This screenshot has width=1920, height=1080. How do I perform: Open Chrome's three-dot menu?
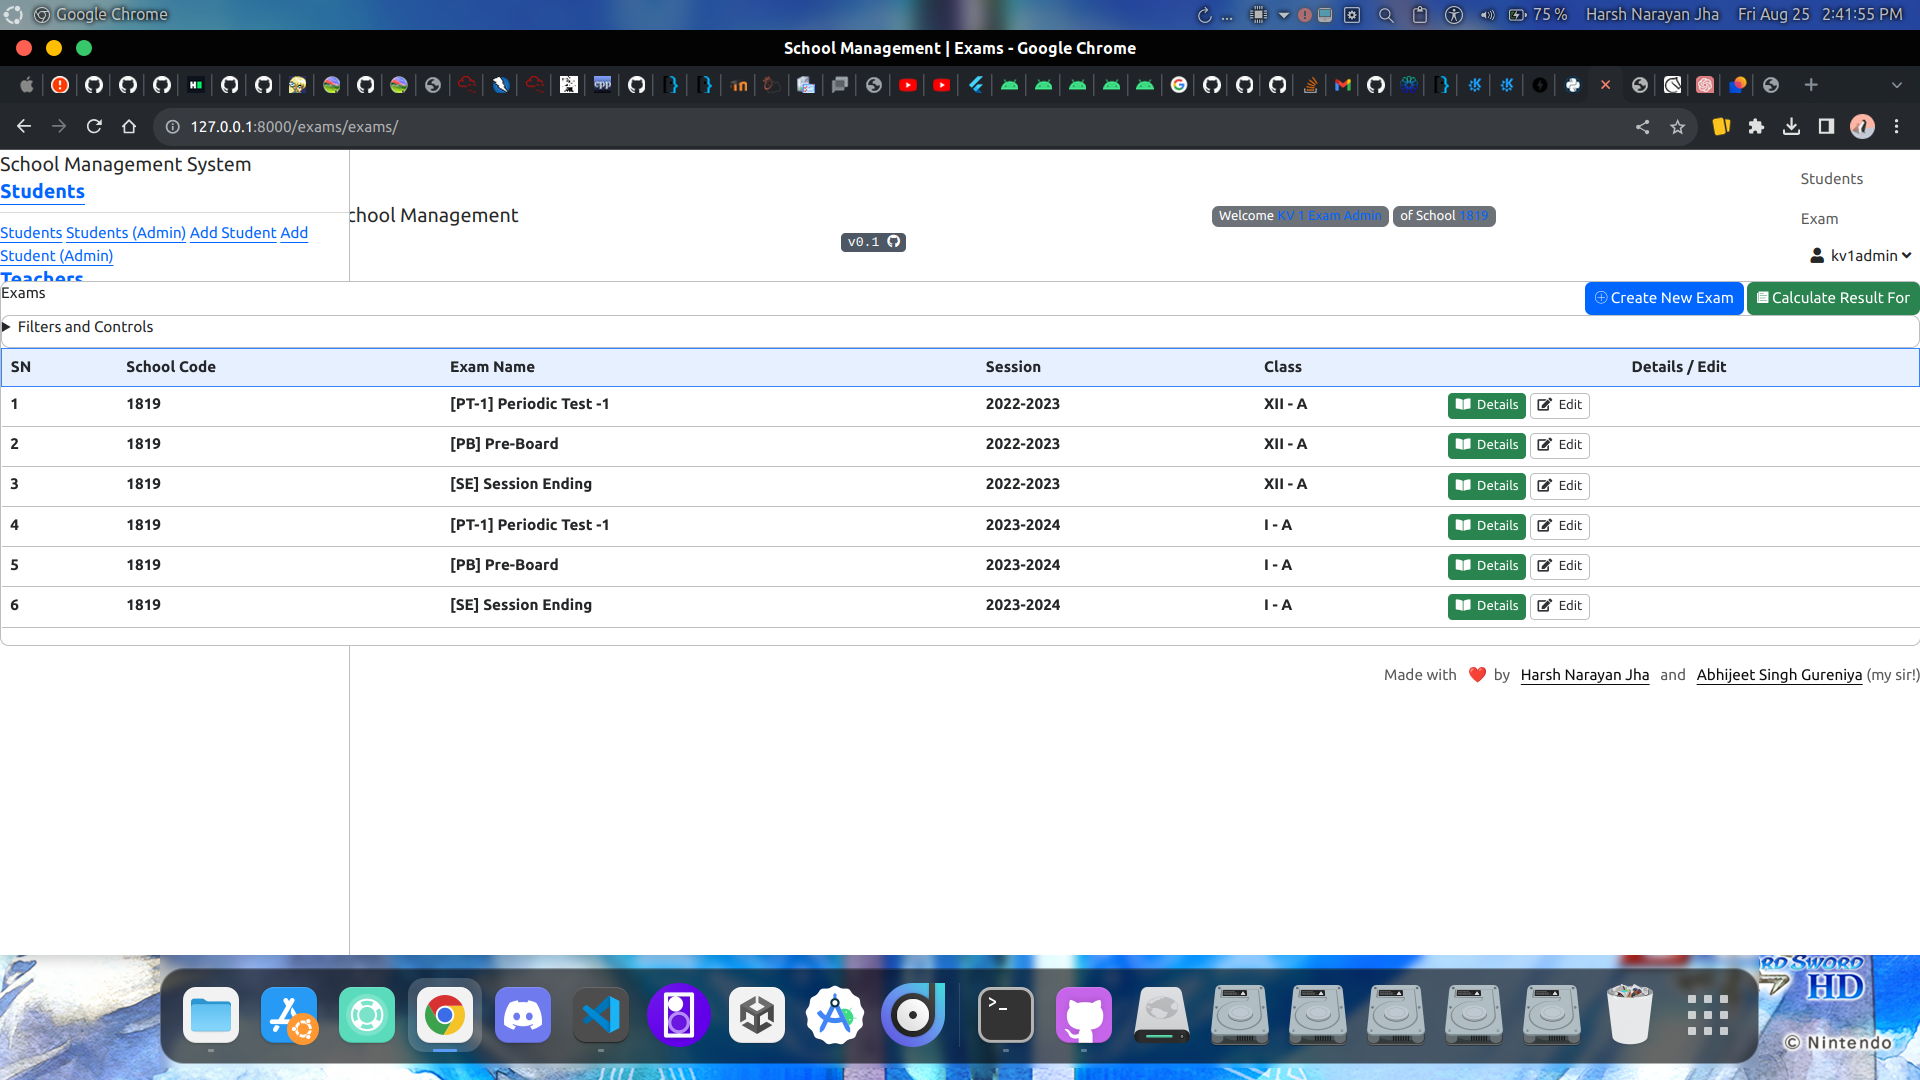pos(1897,127)
